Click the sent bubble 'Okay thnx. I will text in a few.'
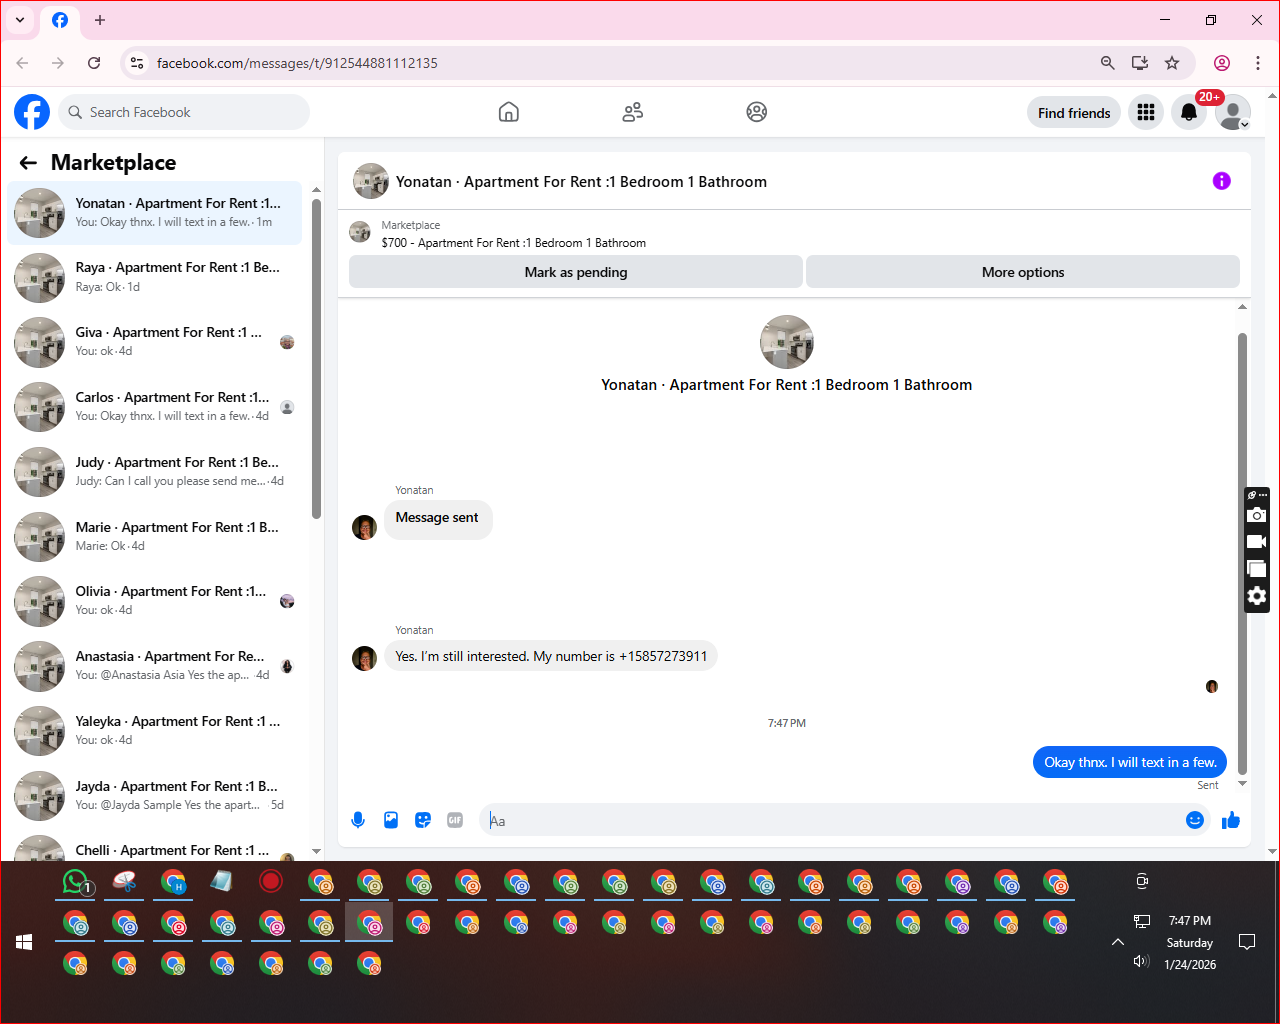Image resolution: width=1280 pixels, height=1024 pixels. click(1130, 762)
